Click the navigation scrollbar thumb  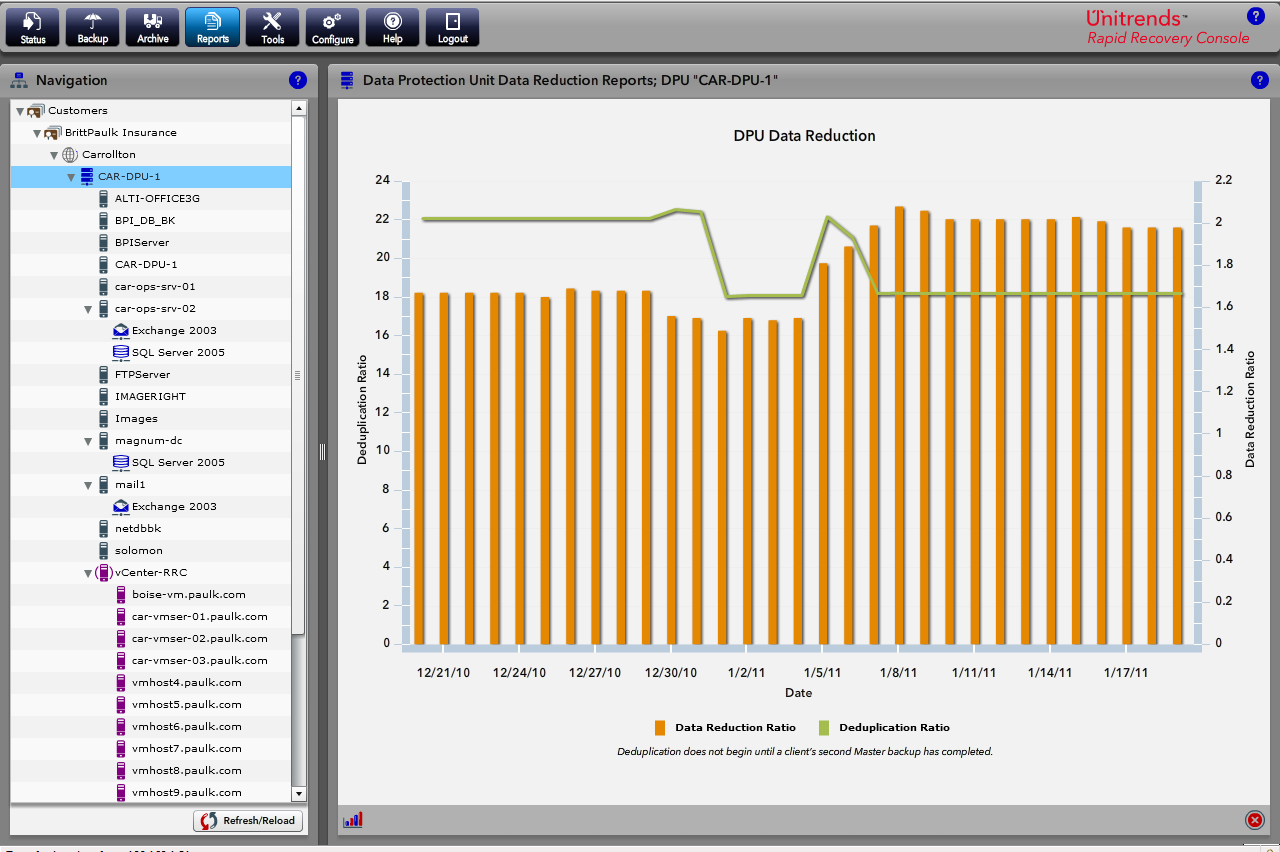(x=298, y=374)
